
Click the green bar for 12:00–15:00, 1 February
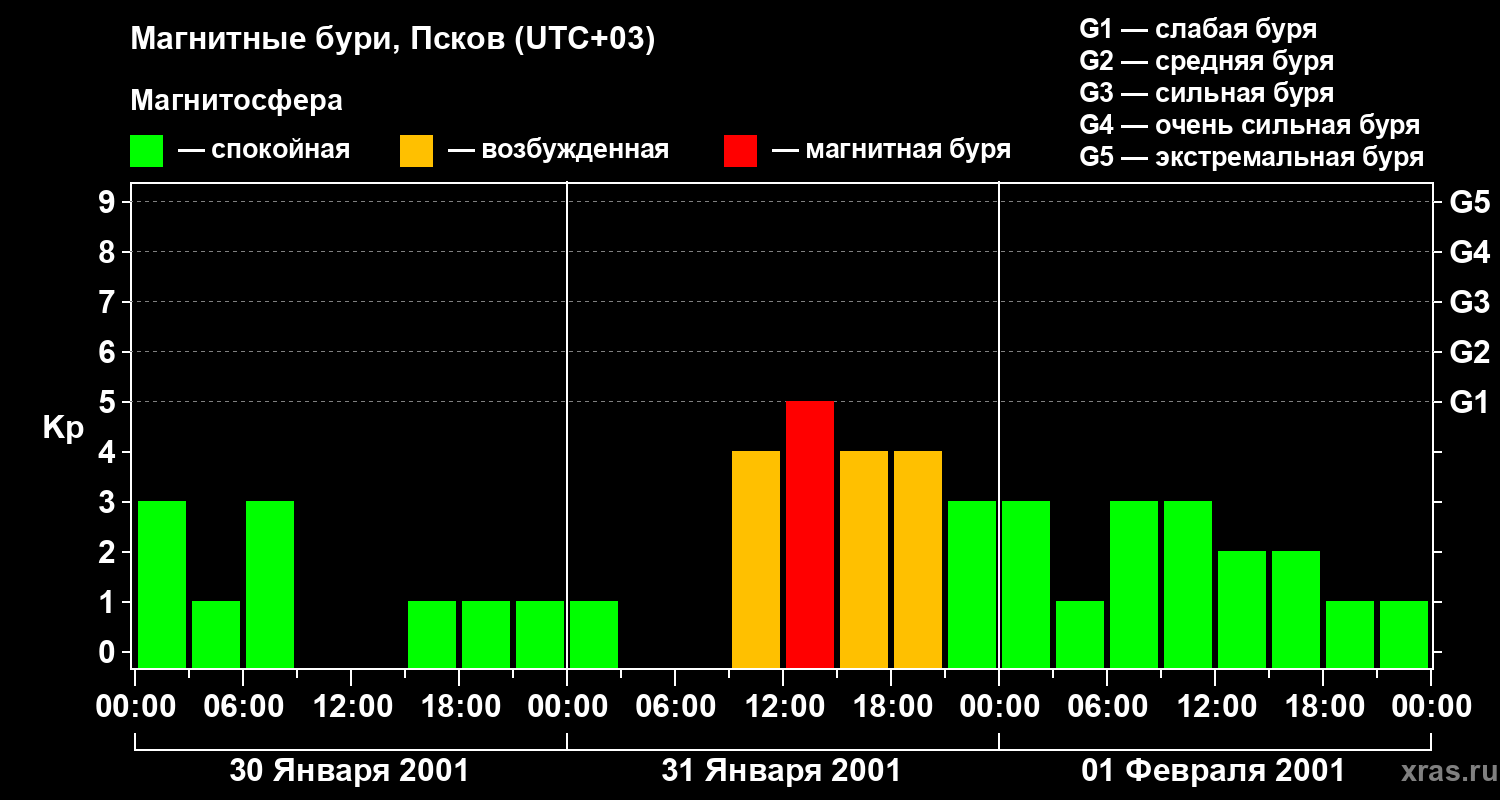1242,609
